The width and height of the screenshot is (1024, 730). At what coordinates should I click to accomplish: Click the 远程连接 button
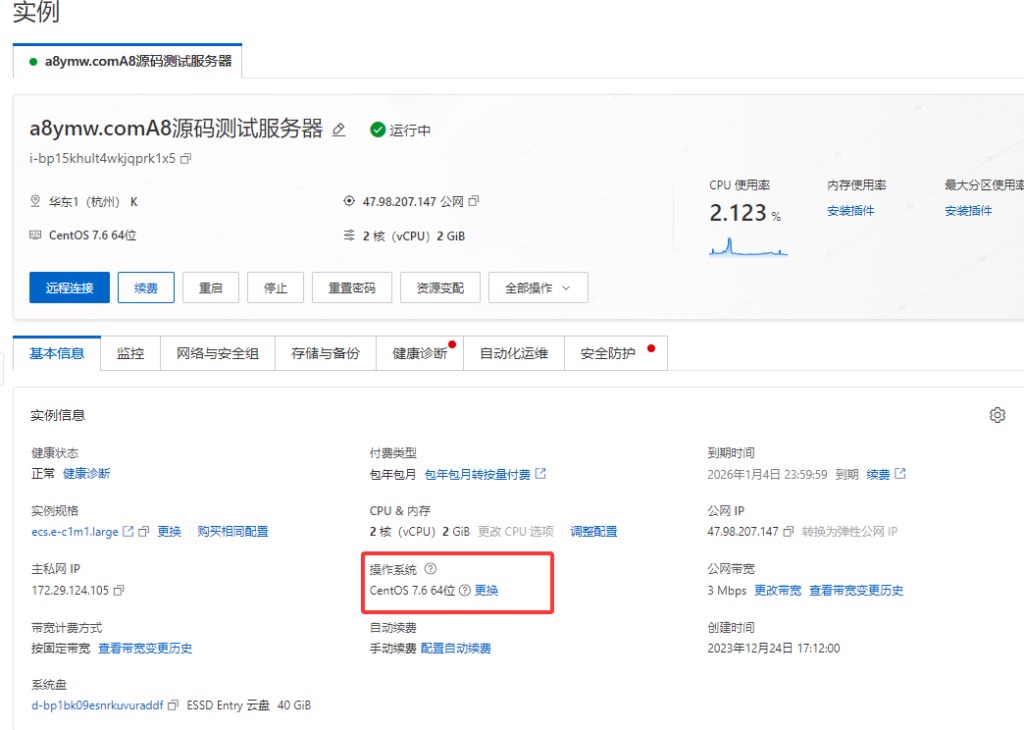coord(68,287)
